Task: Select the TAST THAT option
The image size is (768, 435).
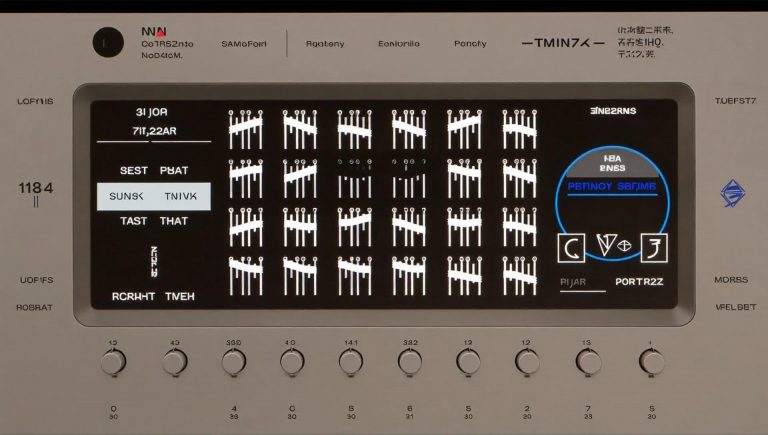Action: click(x=153, y=221)
